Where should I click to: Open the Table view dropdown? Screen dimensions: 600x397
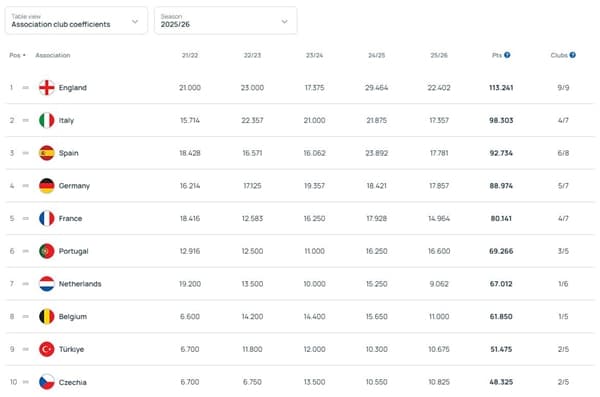(76, 21)
